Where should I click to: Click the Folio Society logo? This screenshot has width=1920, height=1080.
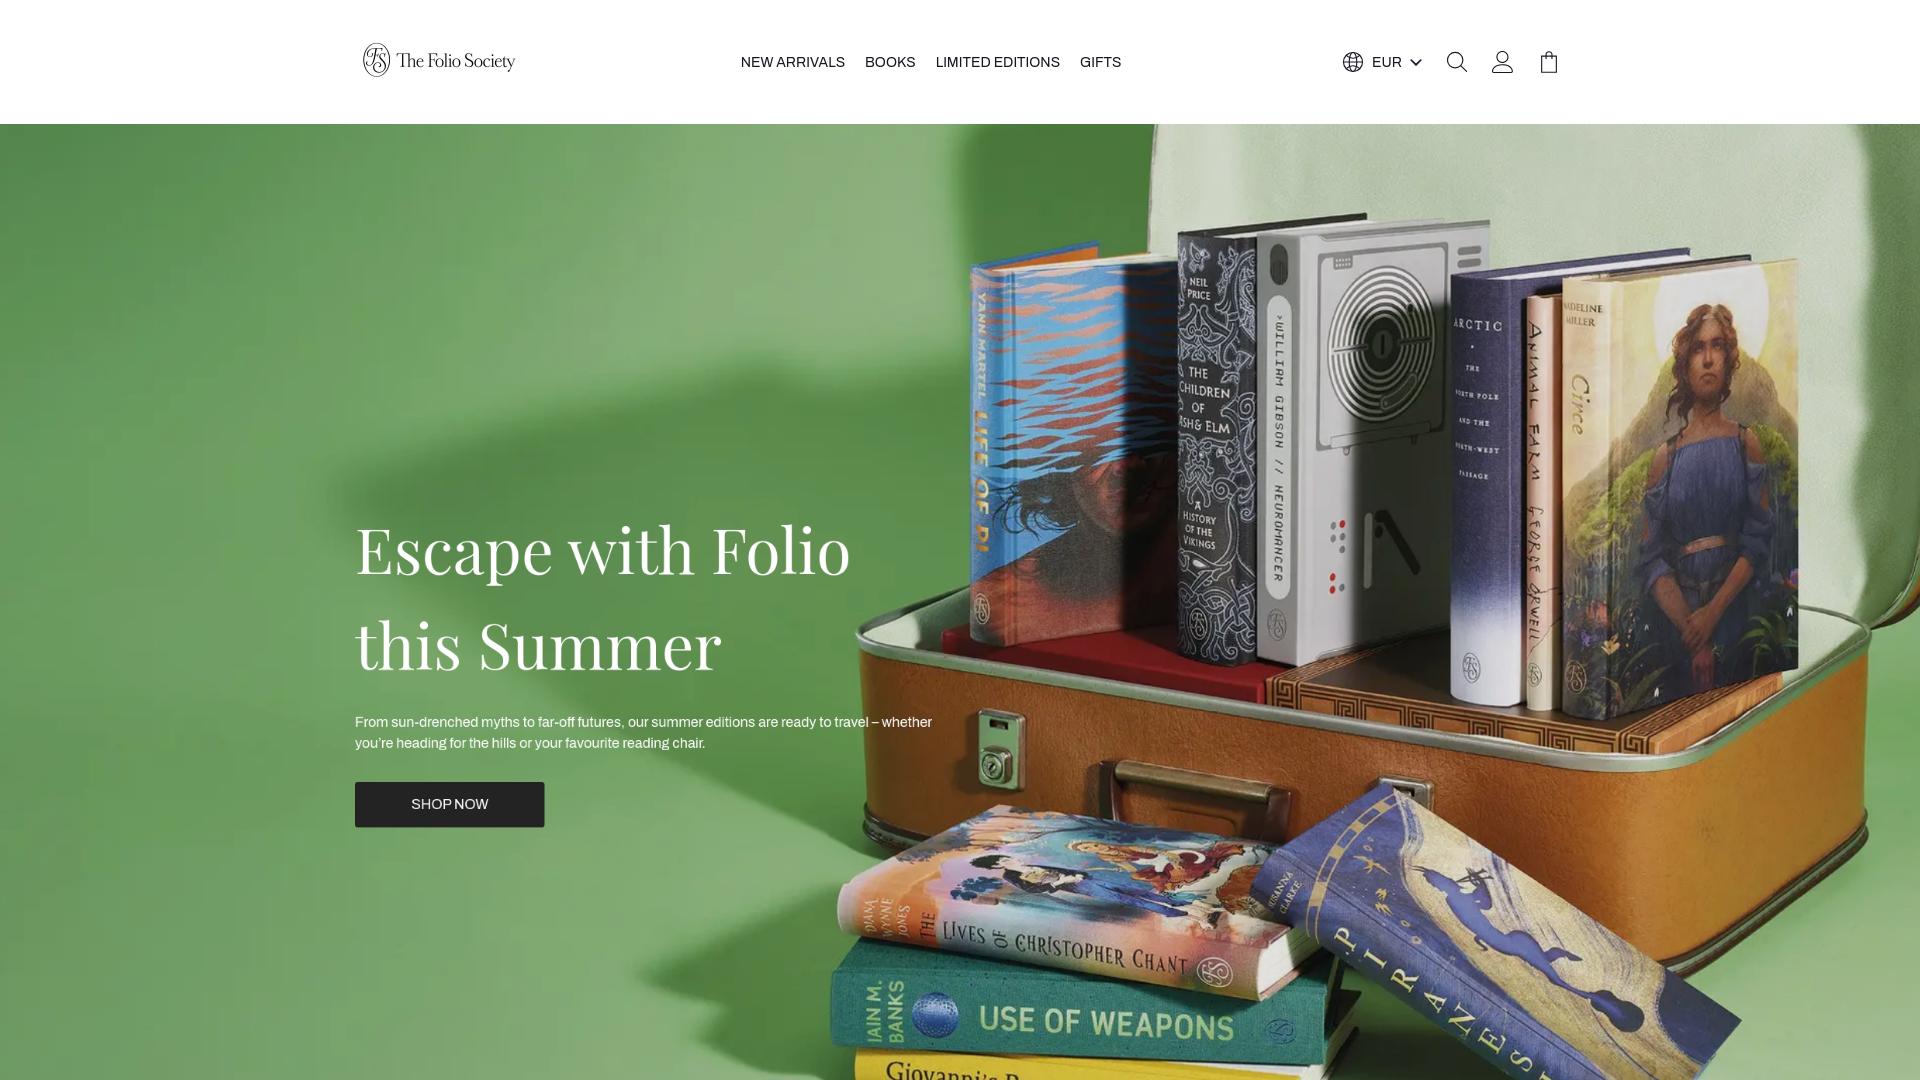pos(439,61)
